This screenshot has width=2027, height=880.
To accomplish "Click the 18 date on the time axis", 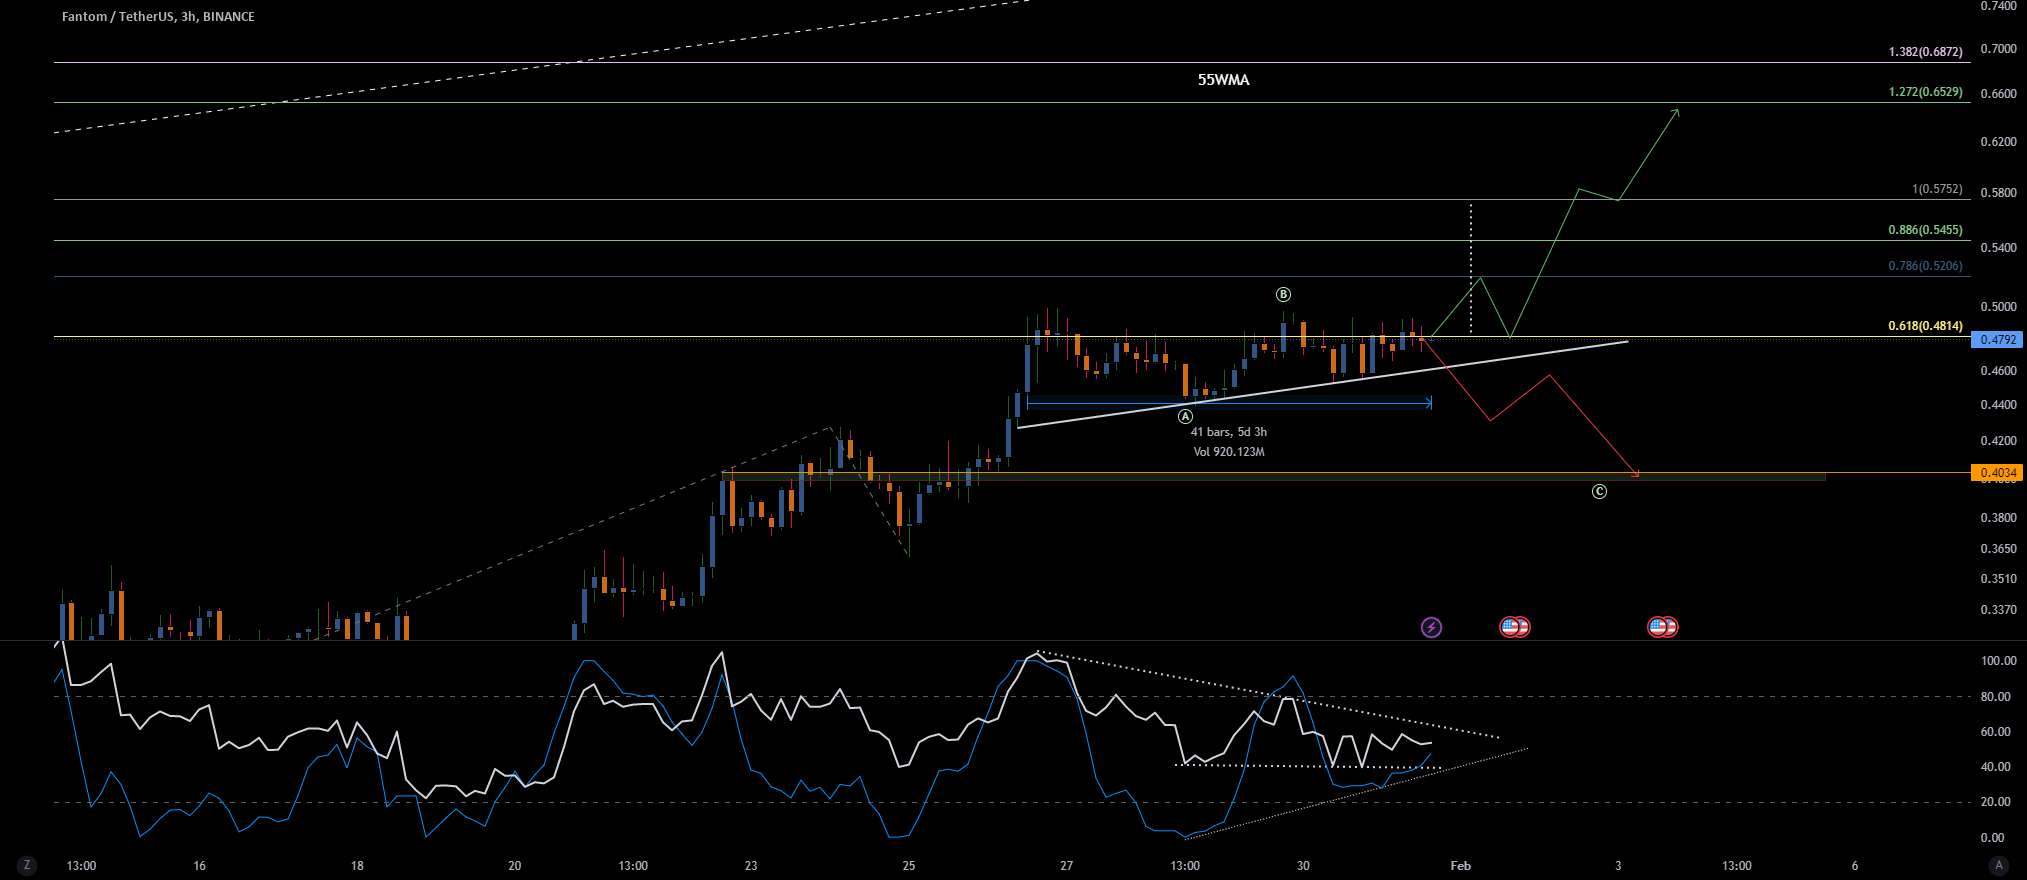I will [357, 866].
